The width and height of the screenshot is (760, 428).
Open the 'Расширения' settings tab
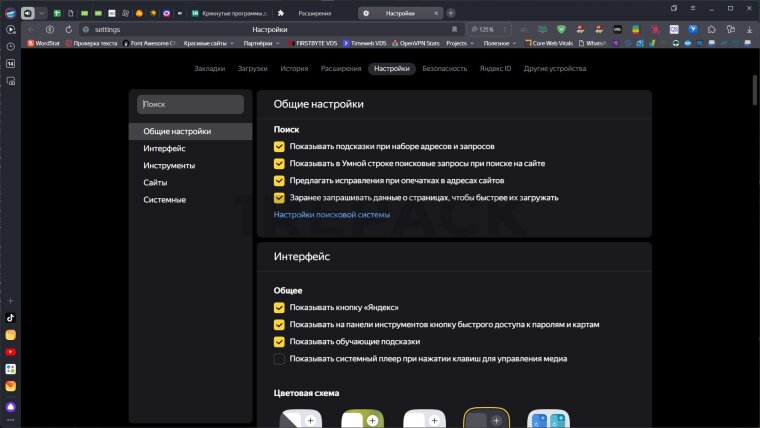[x=340, y=69]
